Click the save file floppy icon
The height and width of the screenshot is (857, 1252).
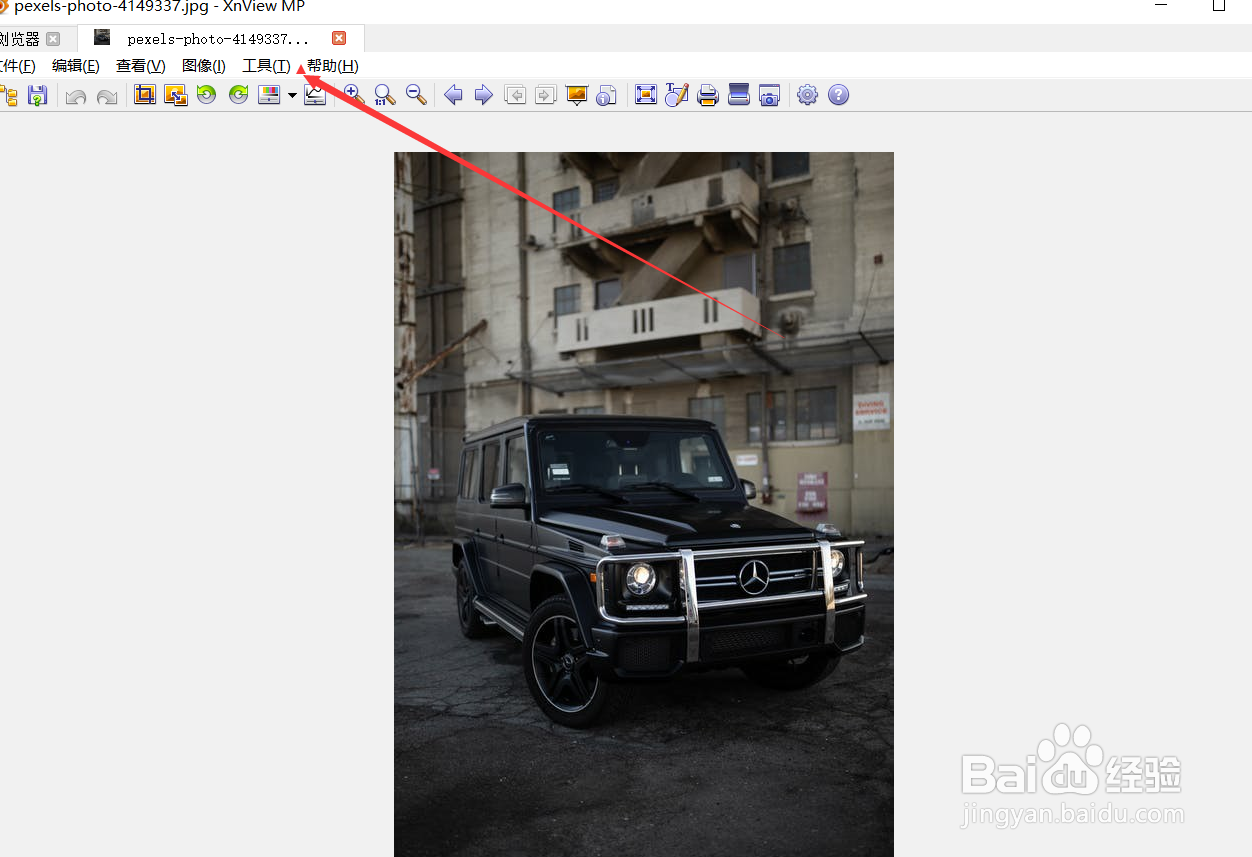pos(37,95)
